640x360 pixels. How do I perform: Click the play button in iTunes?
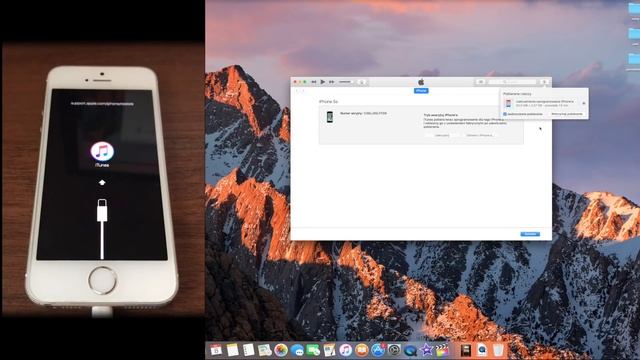(x=322, y=82)
